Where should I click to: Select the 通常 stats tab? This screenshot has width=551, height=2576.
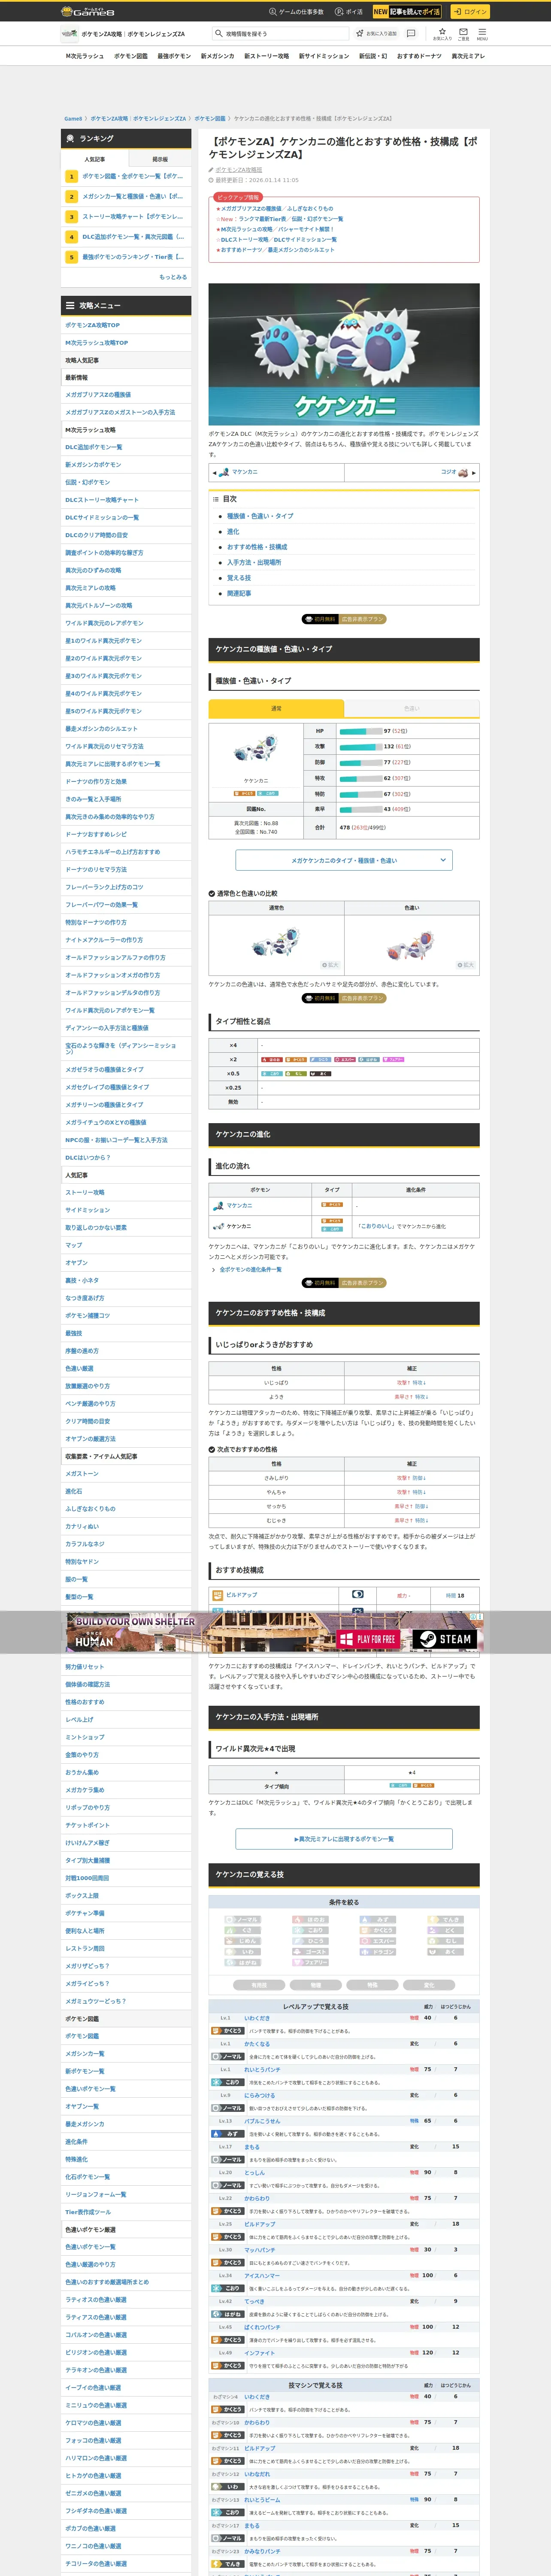coord(276,708)
